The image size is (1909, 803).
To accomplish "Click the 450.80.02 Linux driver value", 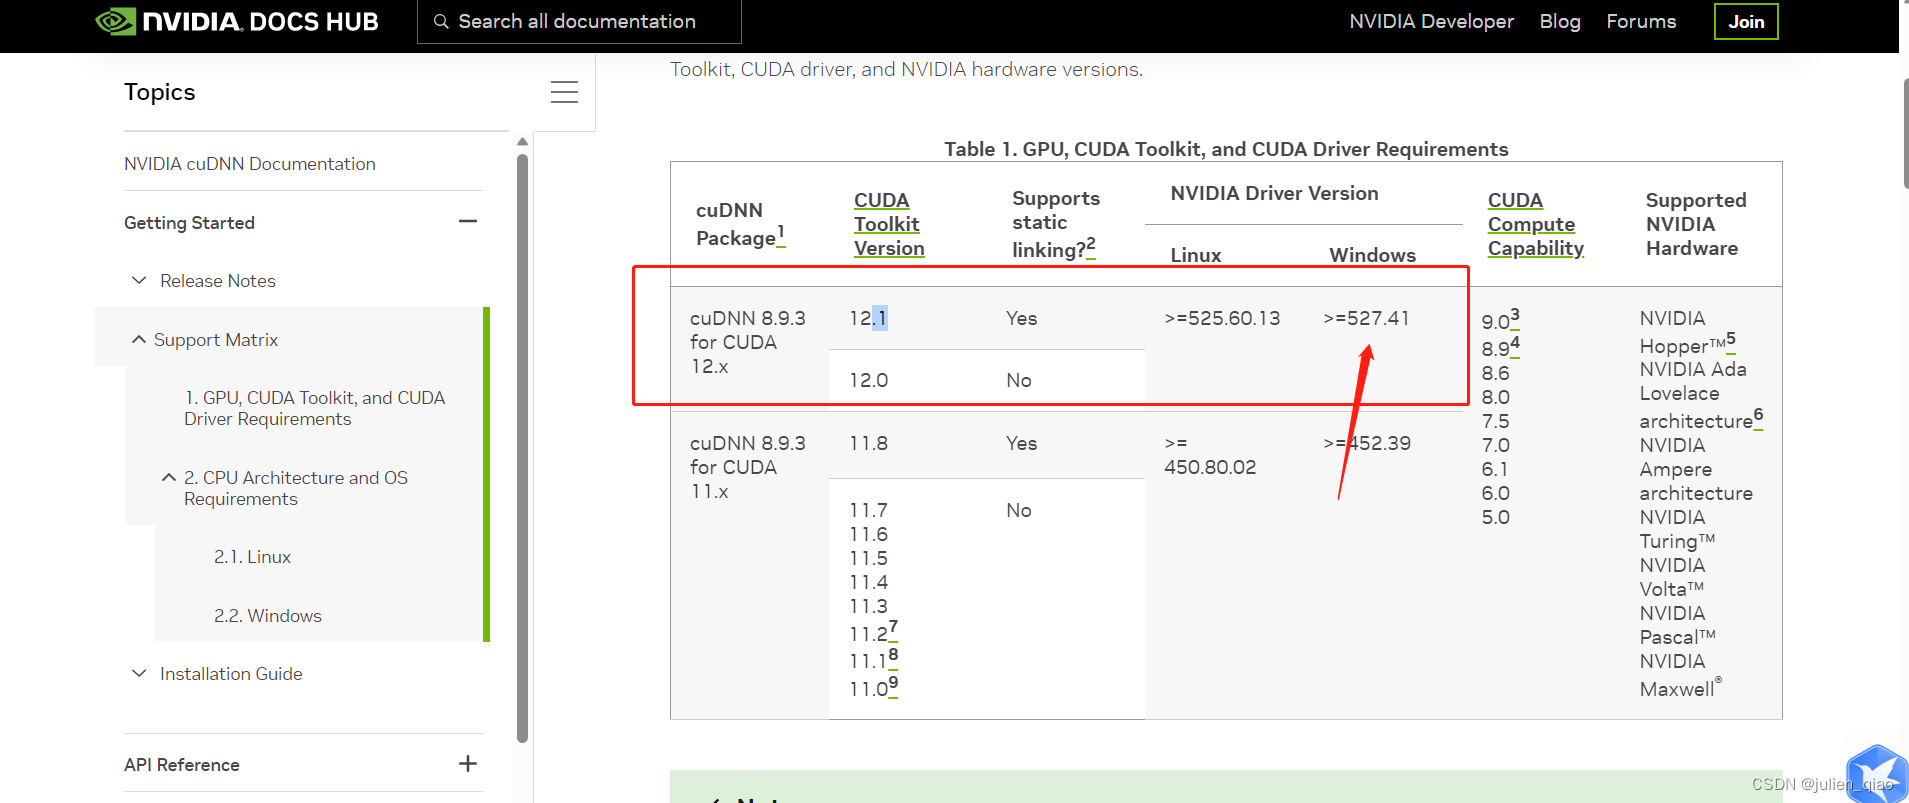I will coord(1210,467).
